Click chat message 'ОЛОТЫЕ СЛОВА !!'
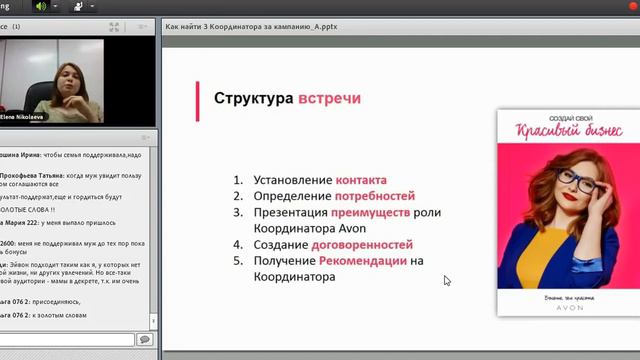This screenshot has width=640, height=360. [x=27, y=210]
